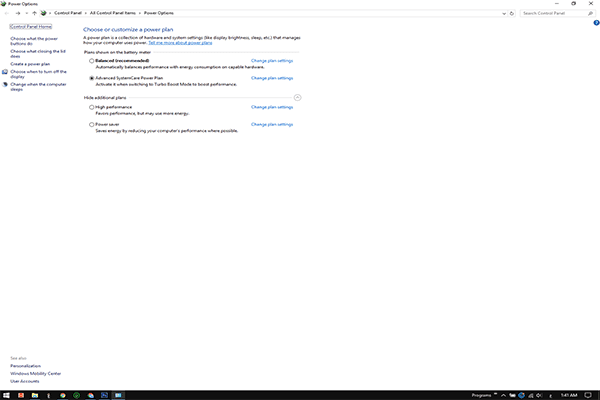Restore down the Power Options window

click(x=573, y=3)
